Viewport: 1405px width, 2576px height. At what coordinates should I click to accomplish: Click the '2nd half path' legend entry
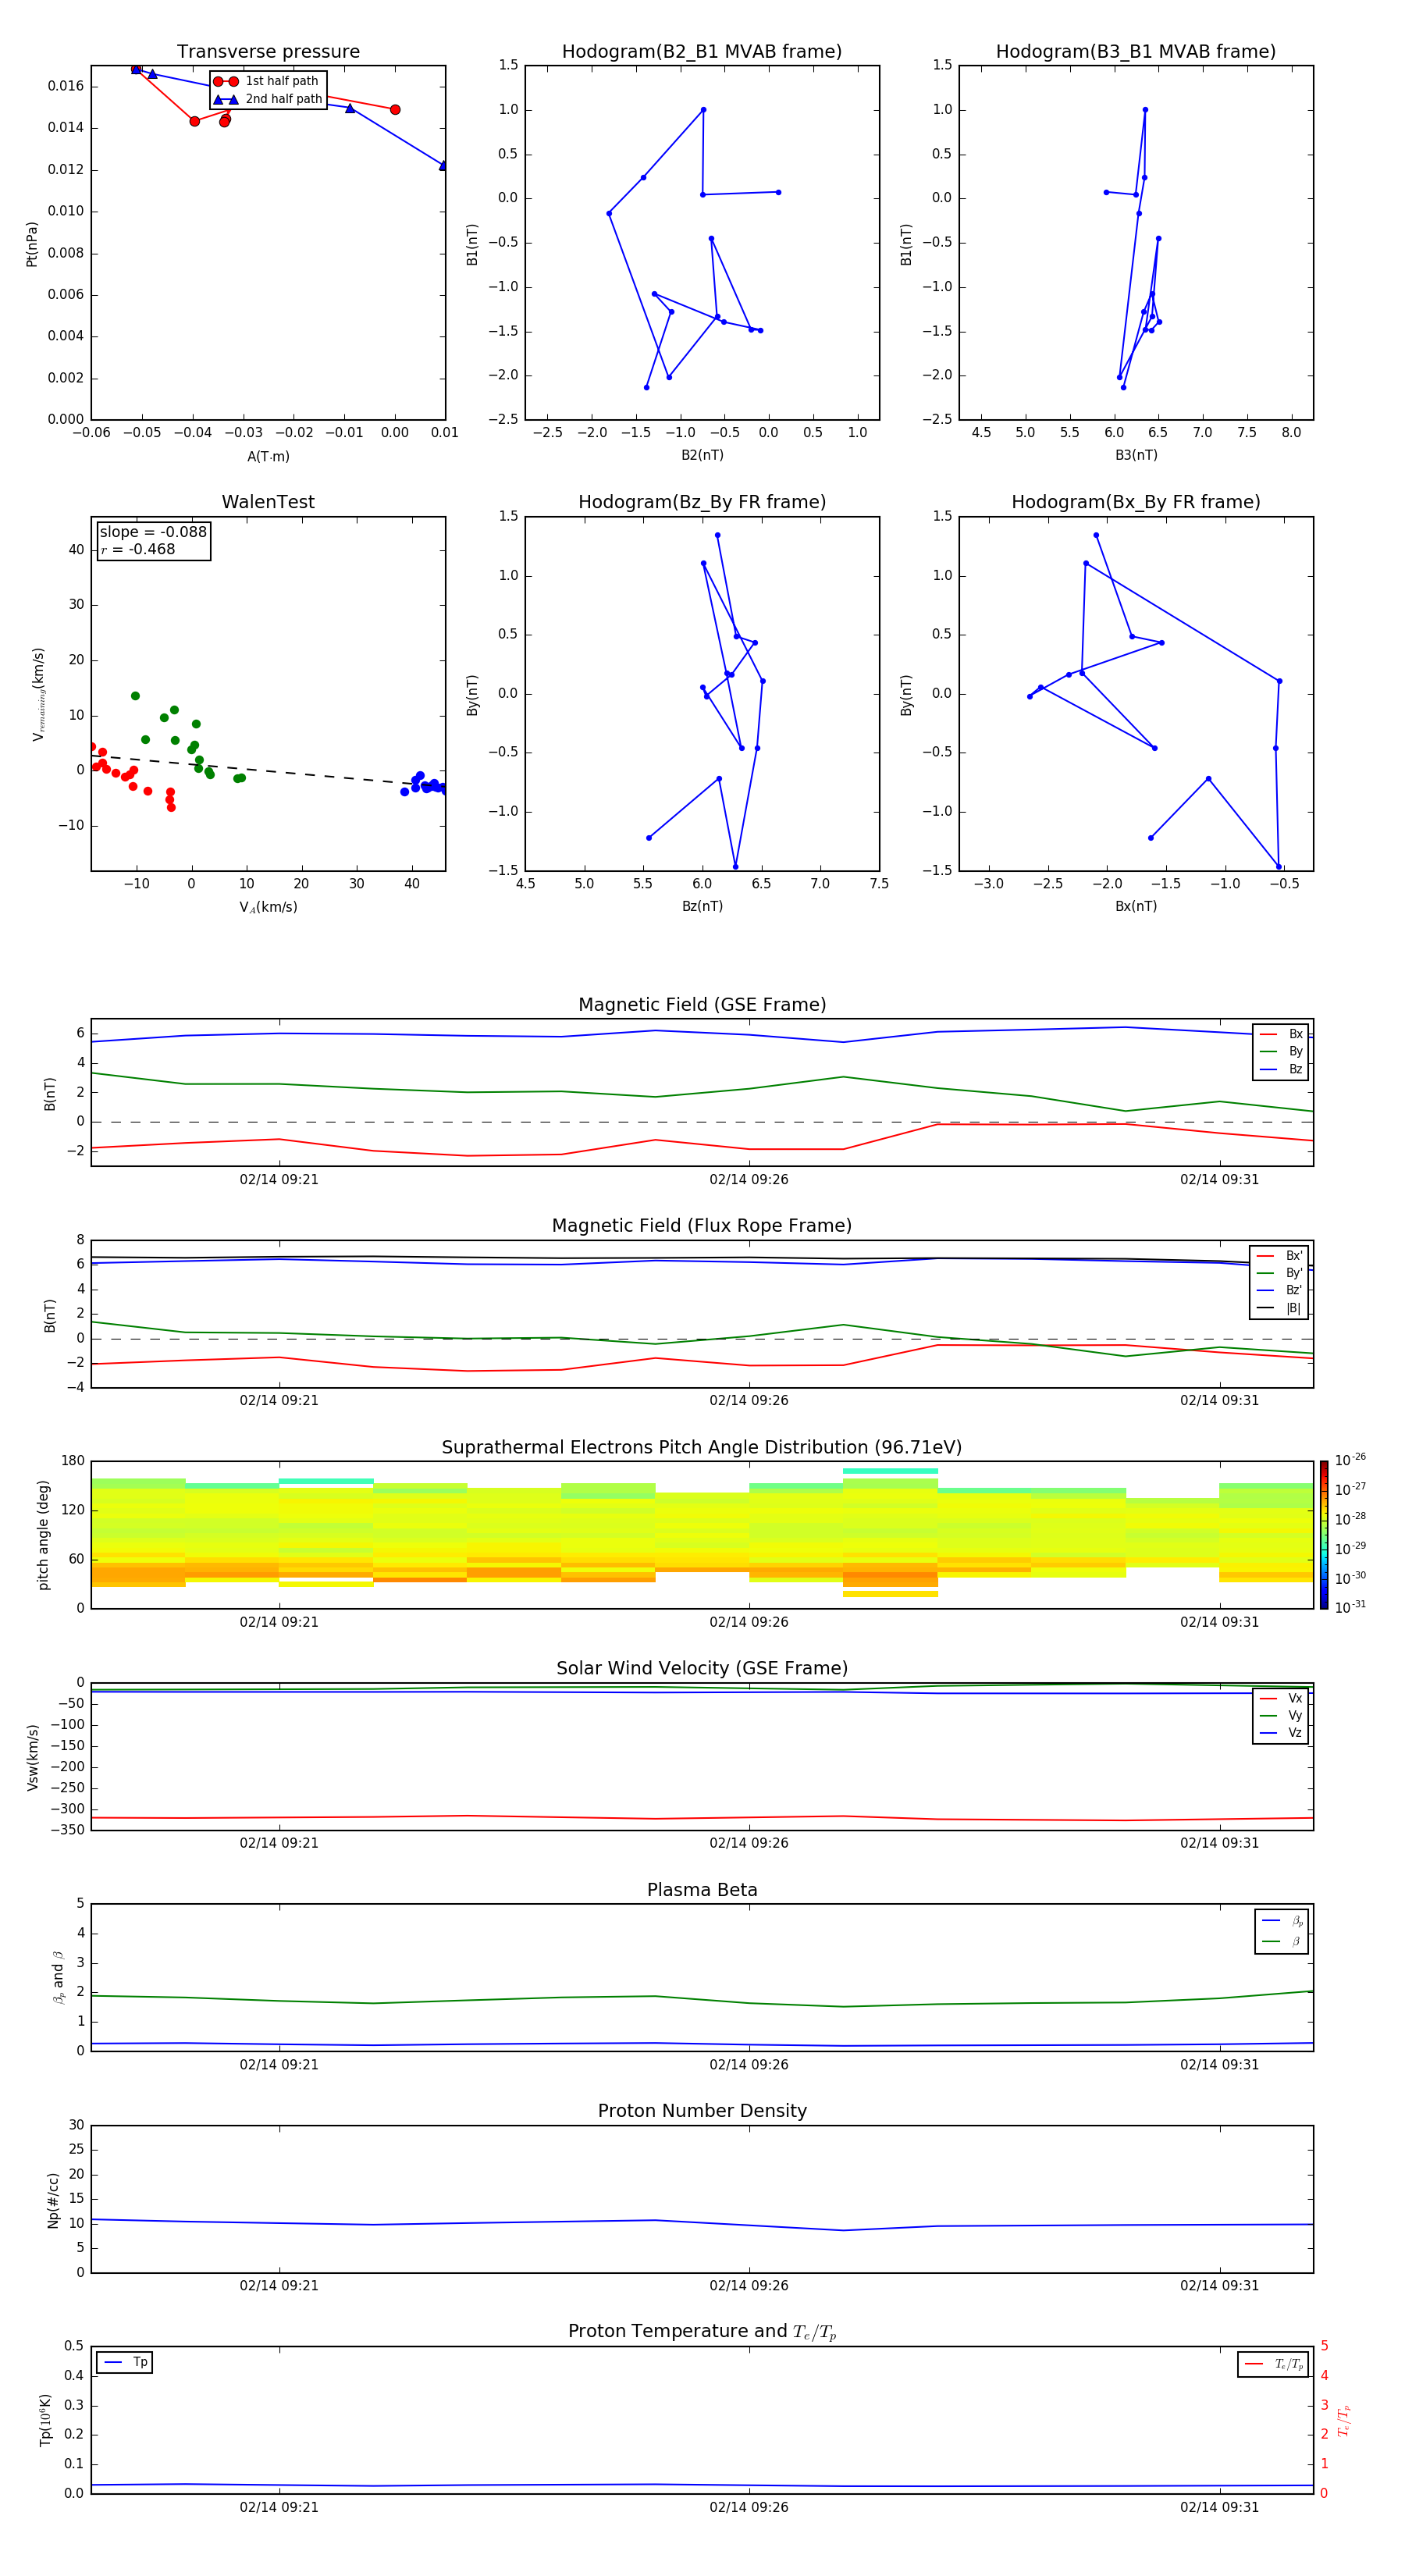click(x=267, y=99)
